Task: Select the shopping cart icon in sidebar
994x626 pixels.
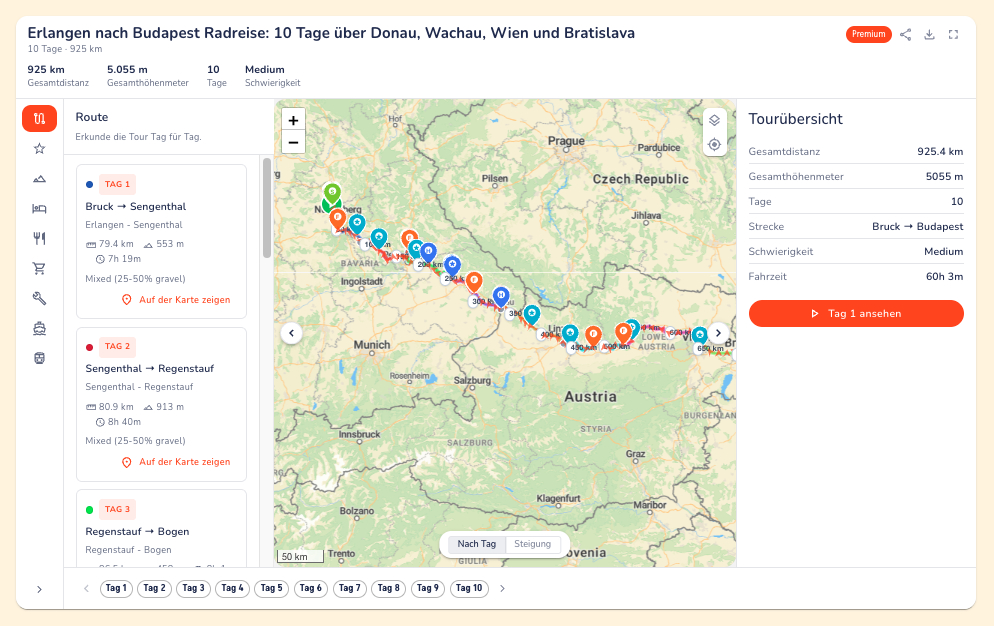Action: click(x=39, y=268)
